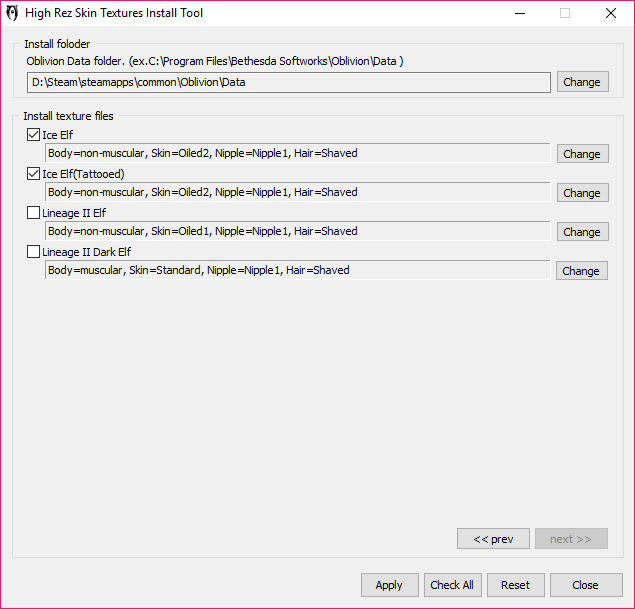This screenshot has height=609, width=635.
Task: Go to previous page with << prev
Action: click(493, 539)
